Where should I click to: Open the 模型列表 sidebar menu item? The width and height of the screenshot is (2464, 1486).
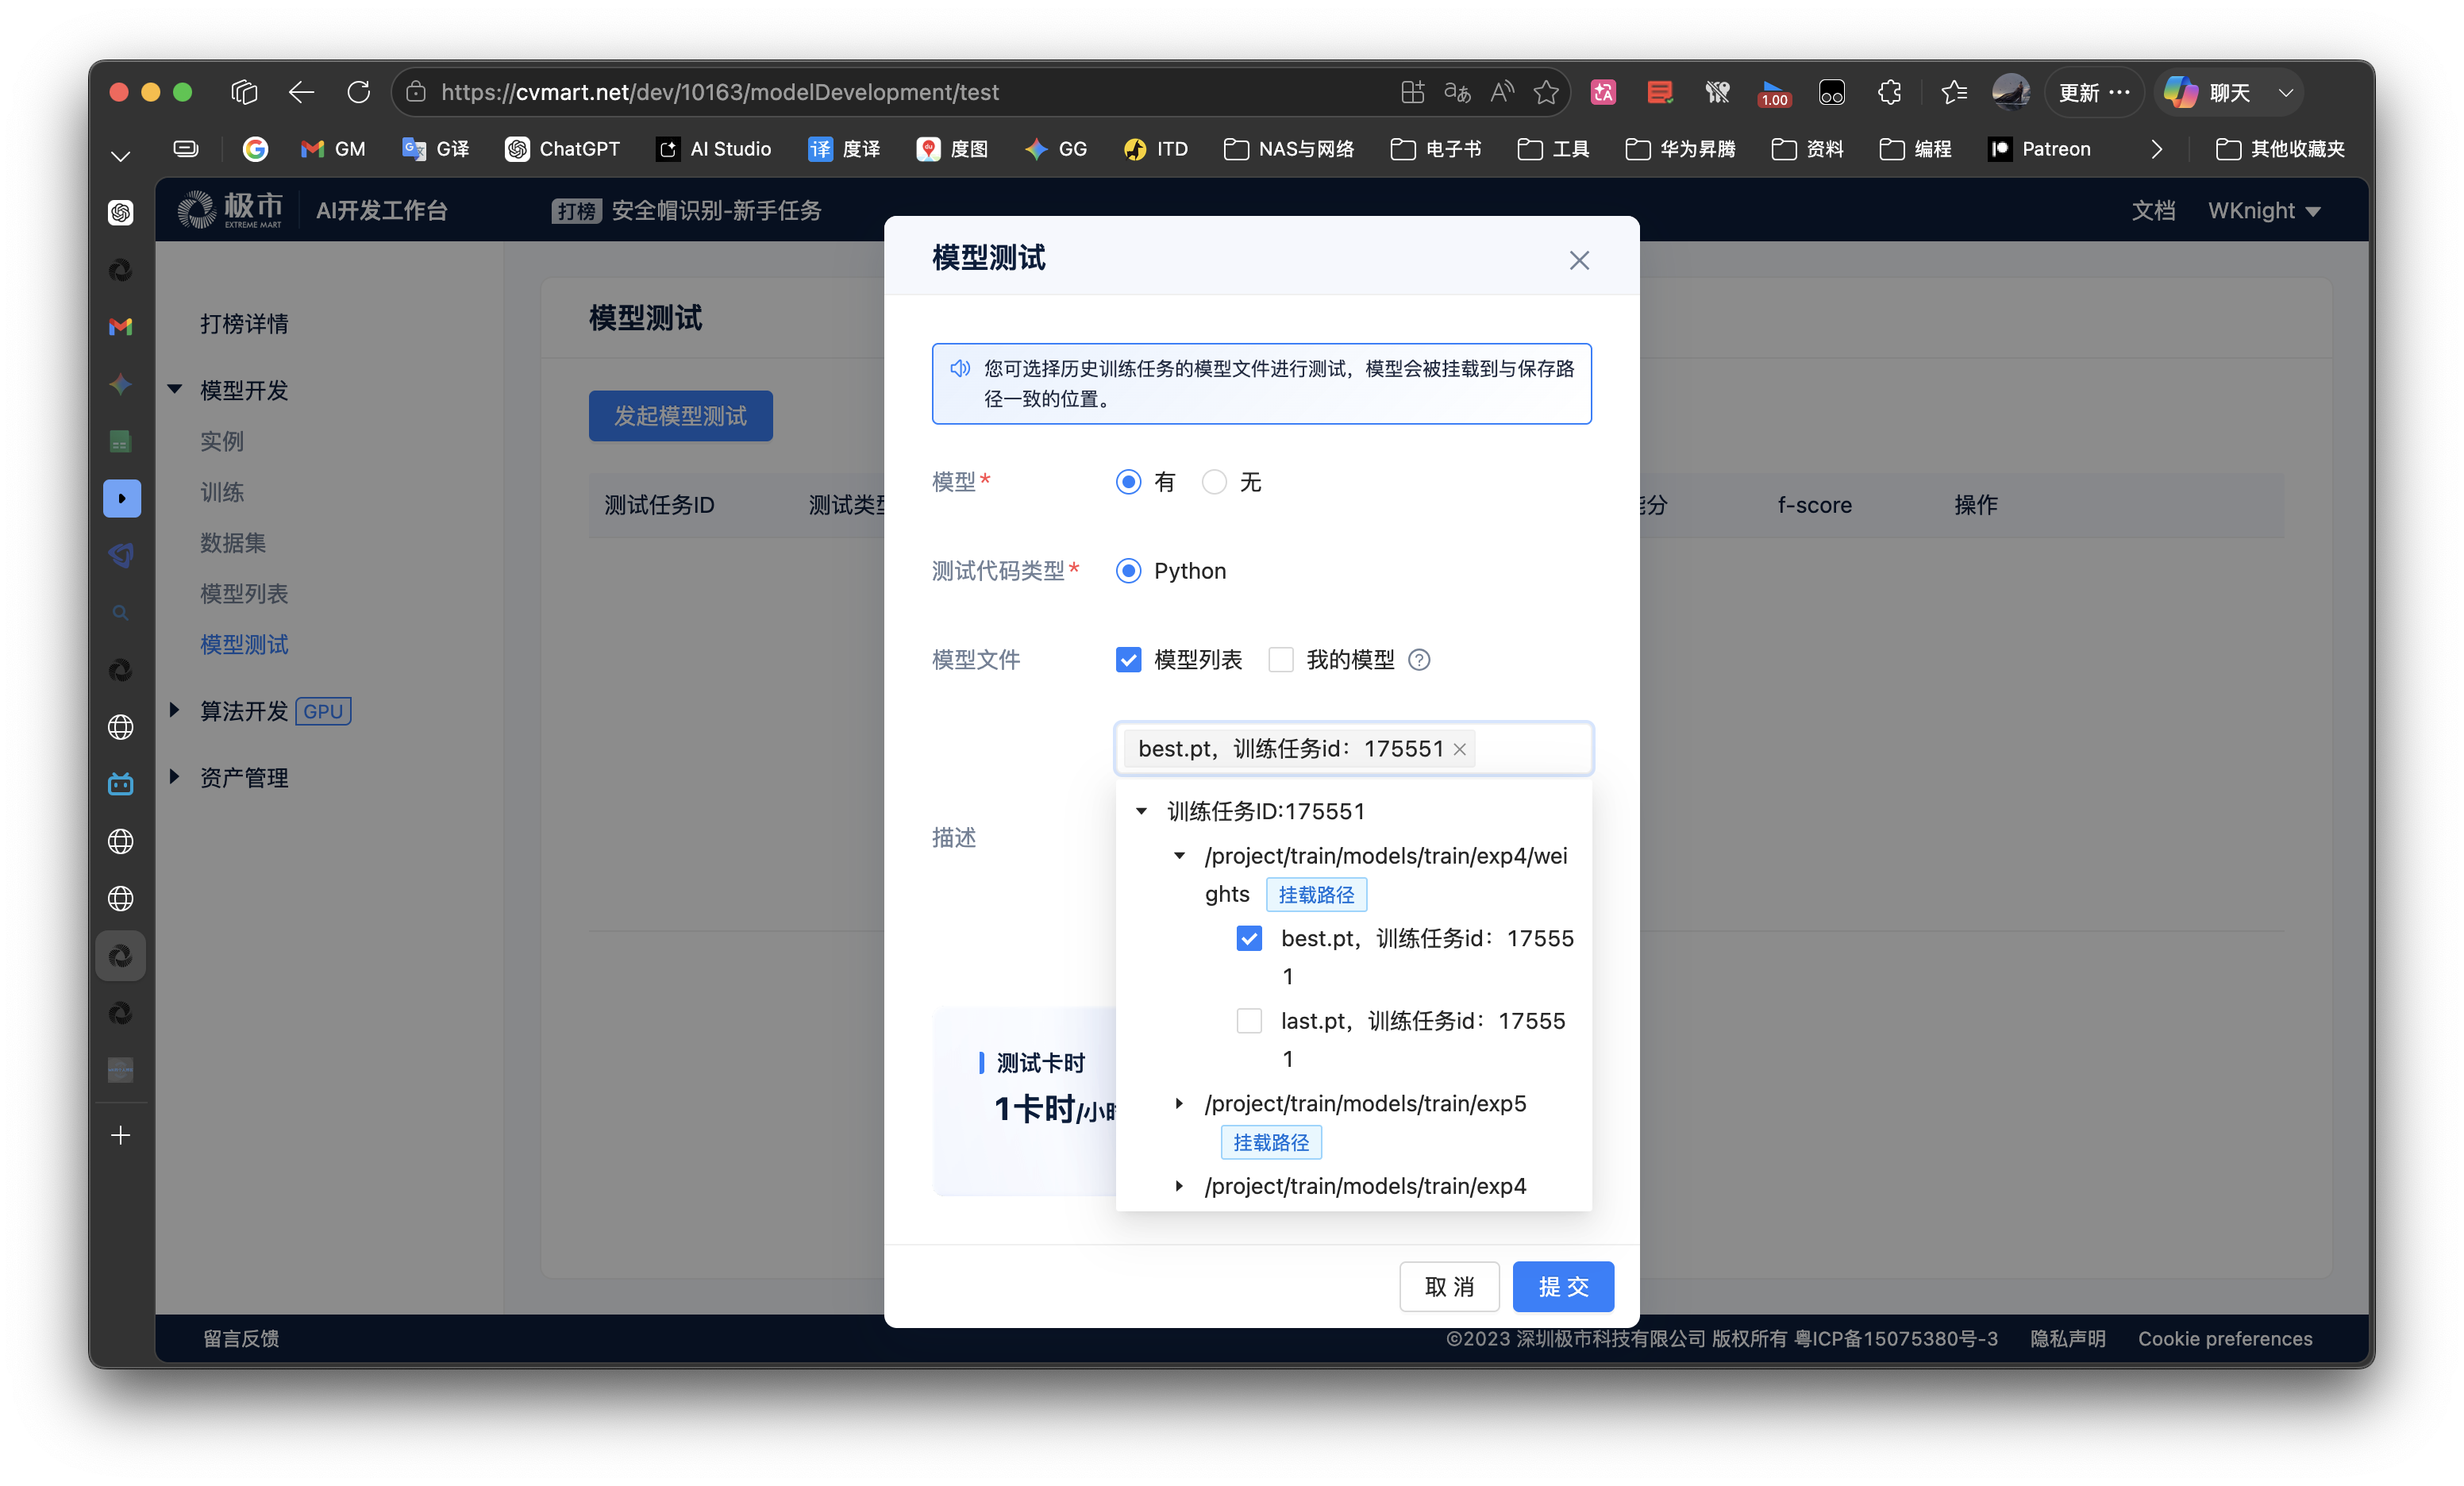point(244,594)
